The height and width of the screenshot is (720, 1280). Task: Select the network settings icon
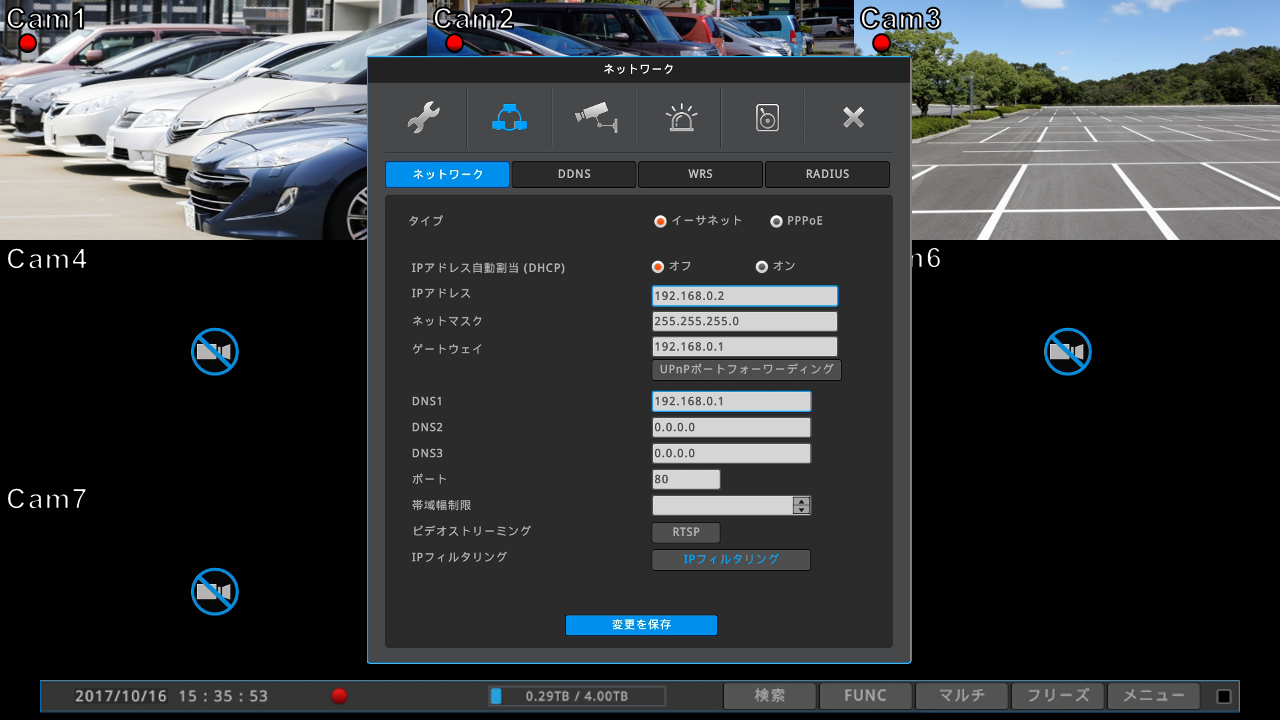coord(509,118)
